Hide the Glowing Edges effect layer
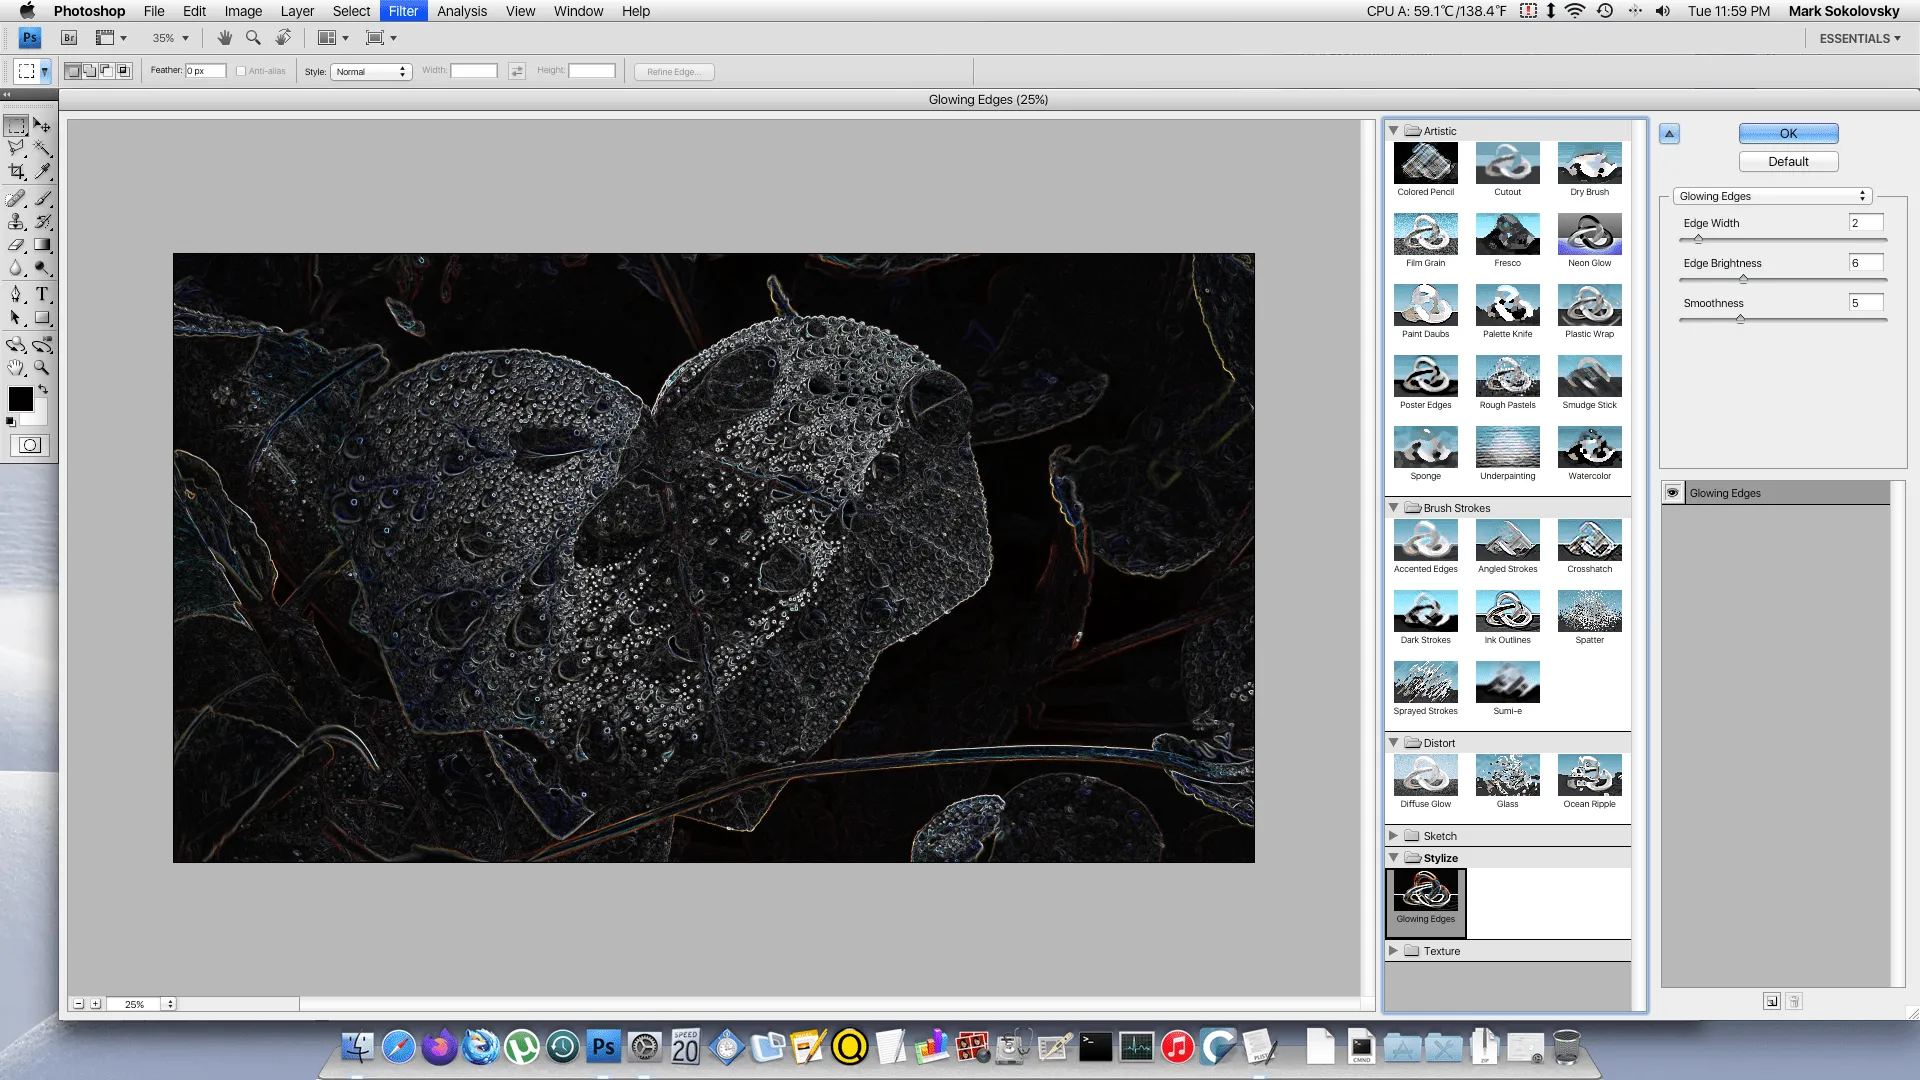Screen dimensions: 1920x1080 (x=1673, y=492)
